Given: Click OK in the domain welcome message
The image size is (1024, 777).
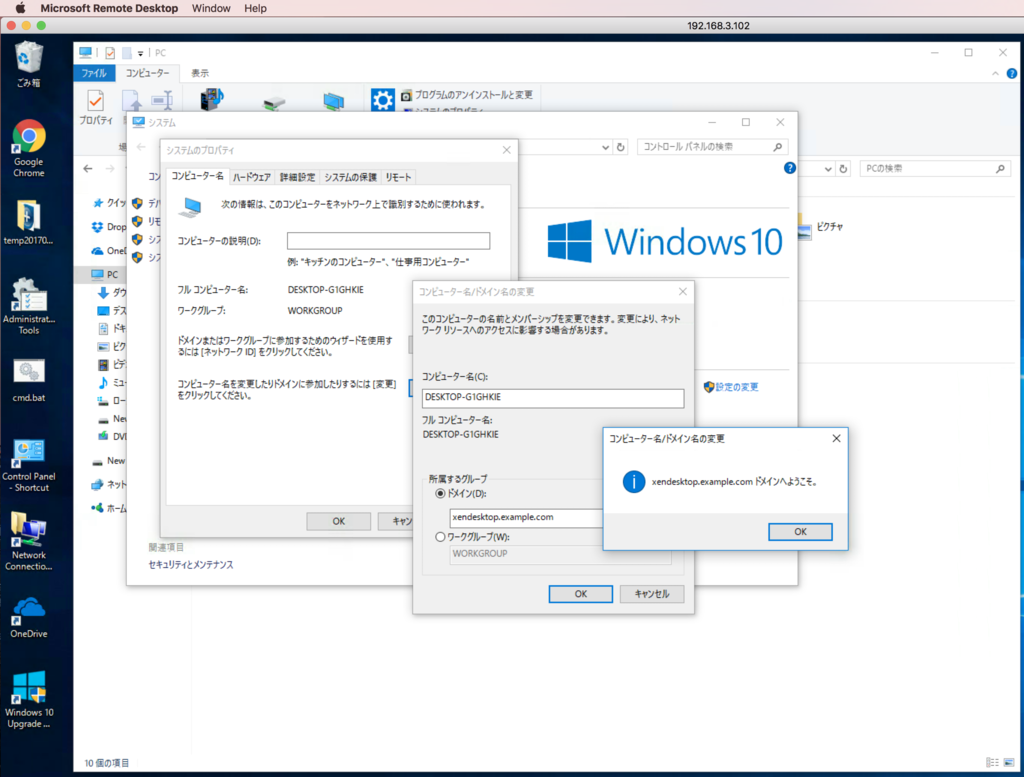Looking at the screenshot, I should [800, 531].
